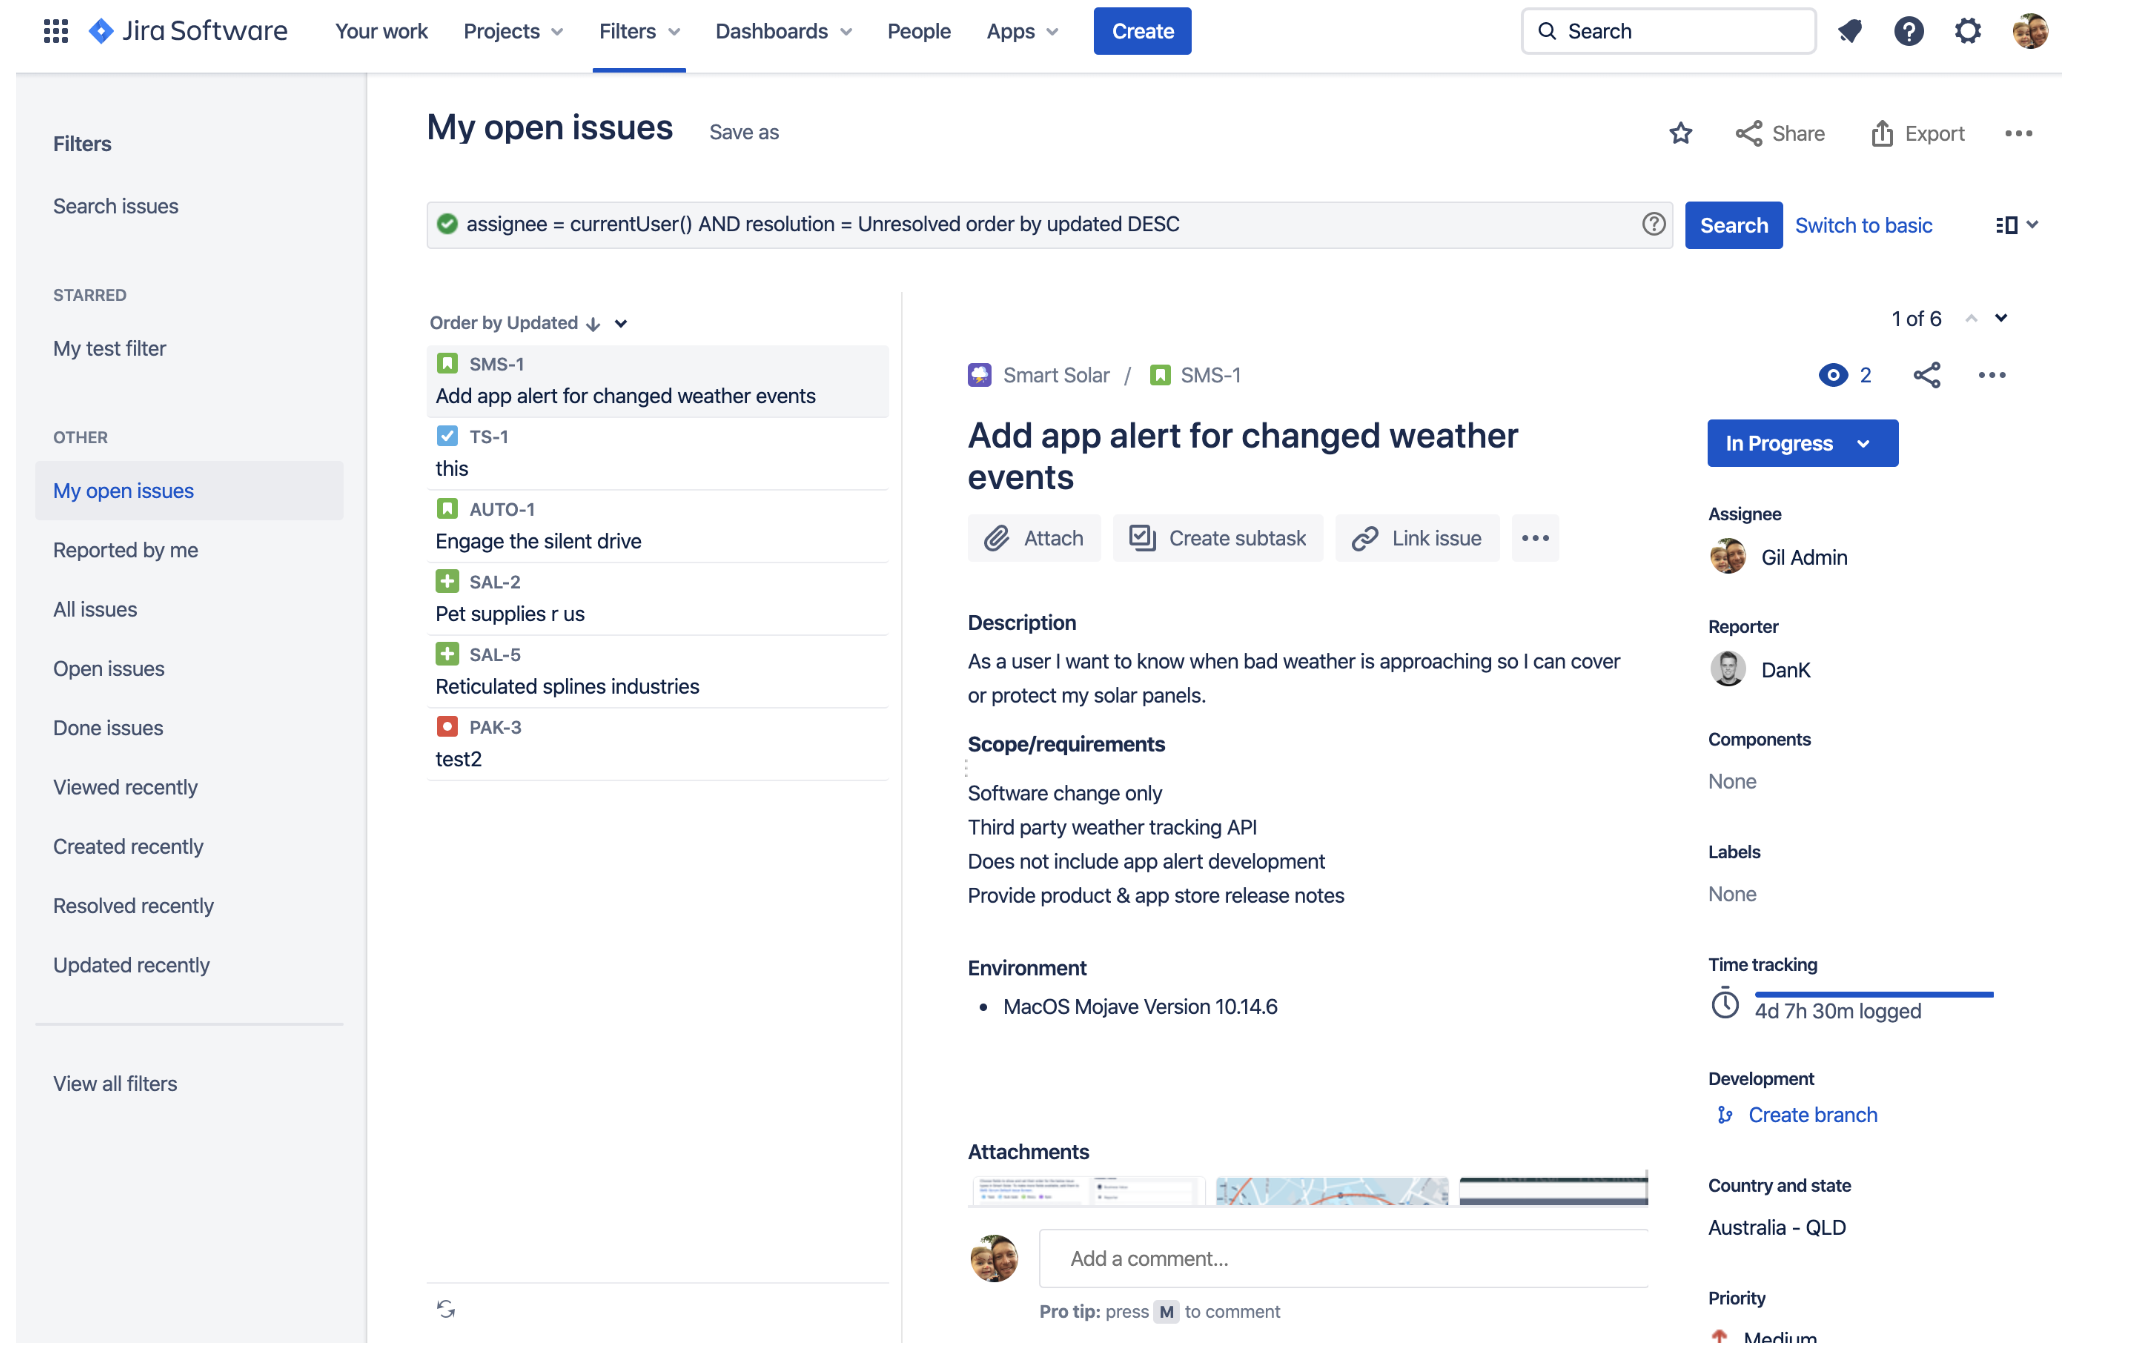Toggle the In Progress status dropdown
The image size is (2154, 1354).
point(1803,443)
